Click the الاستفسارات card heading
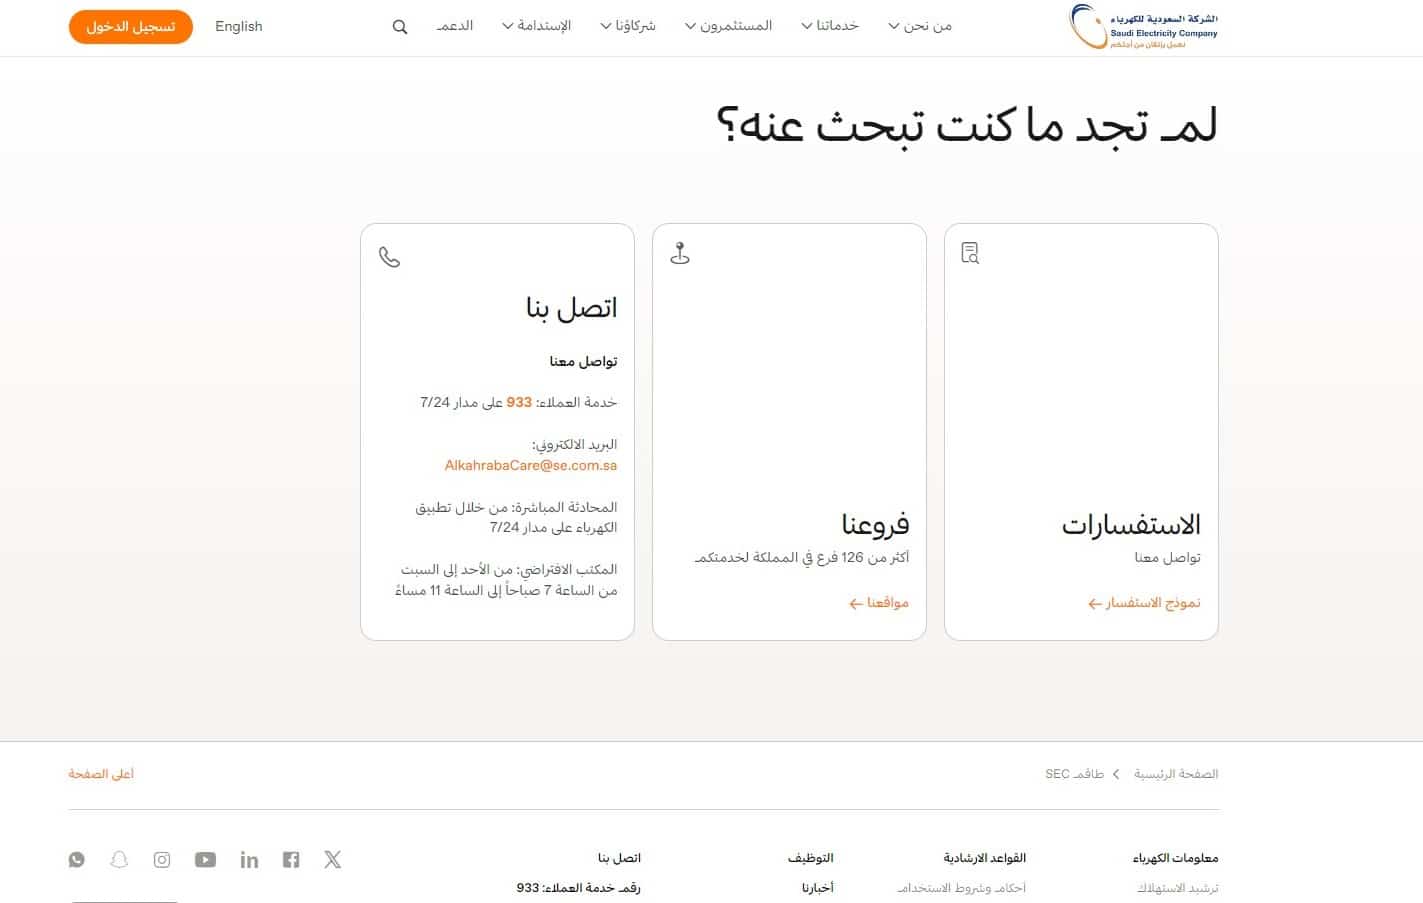1423x903 pixels. click(1131, 525)
